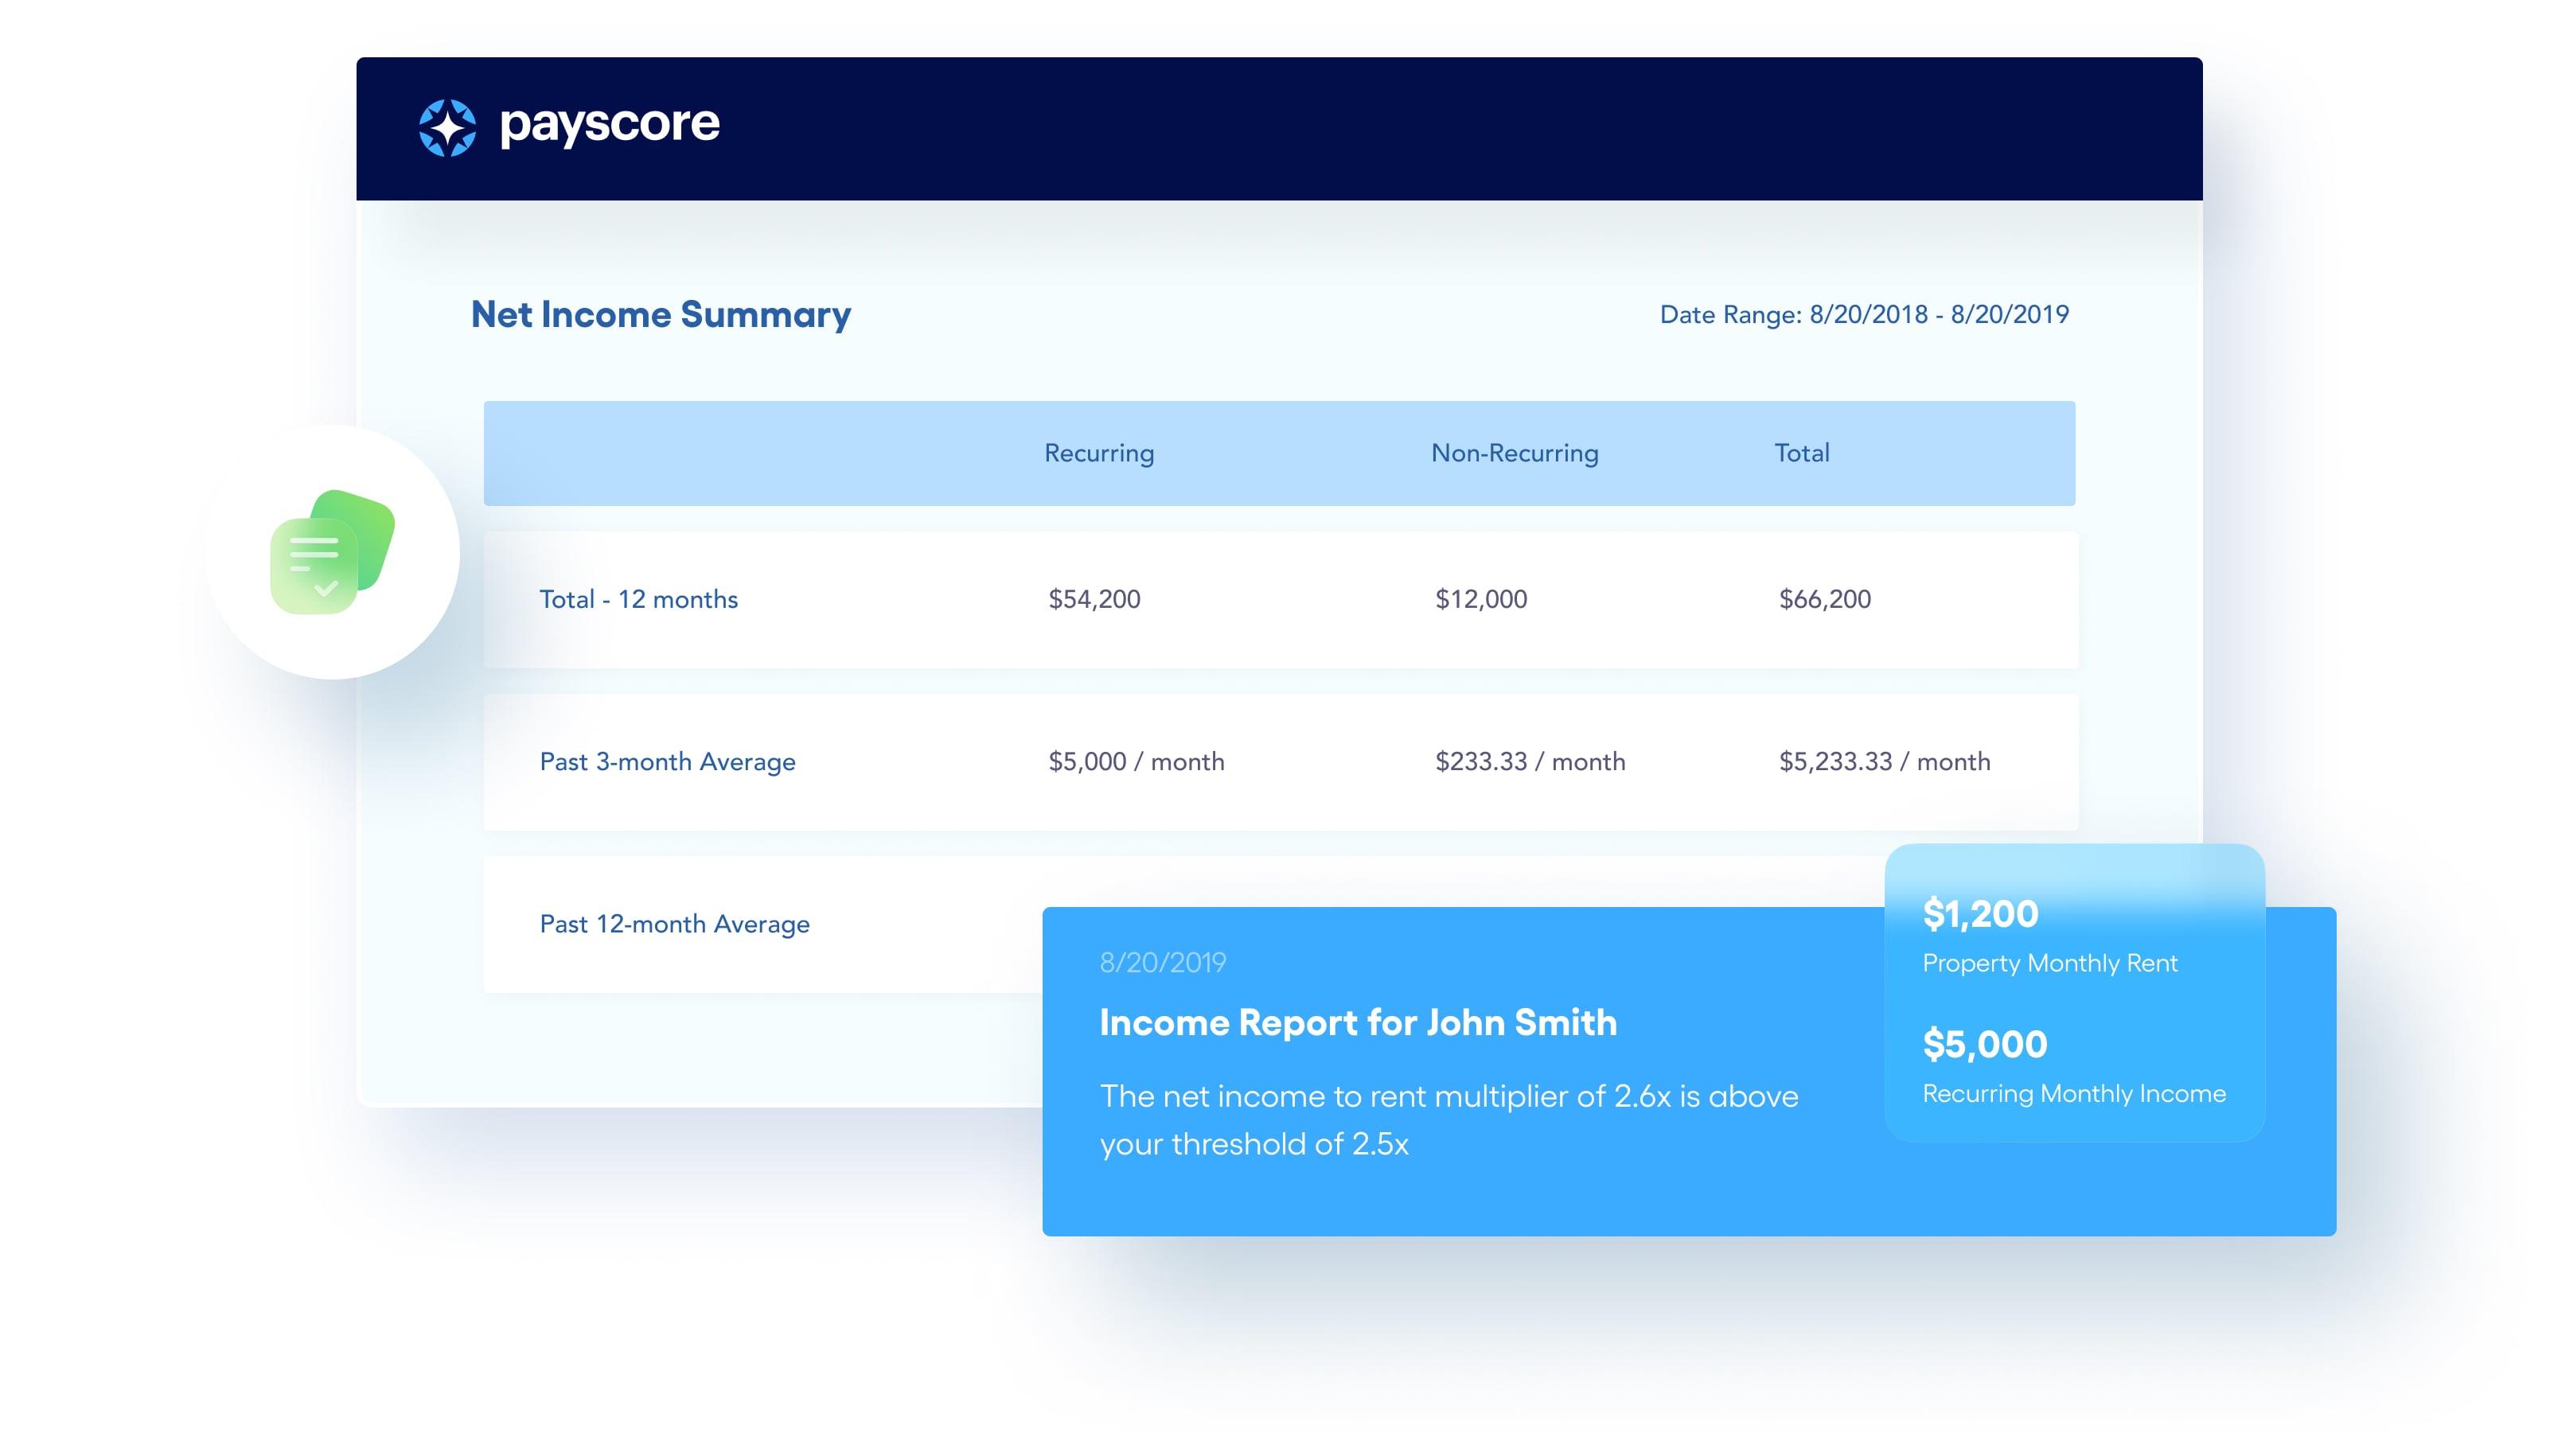
Task: Click the $5,233.33 / month total average
Action: (1883, 762)
